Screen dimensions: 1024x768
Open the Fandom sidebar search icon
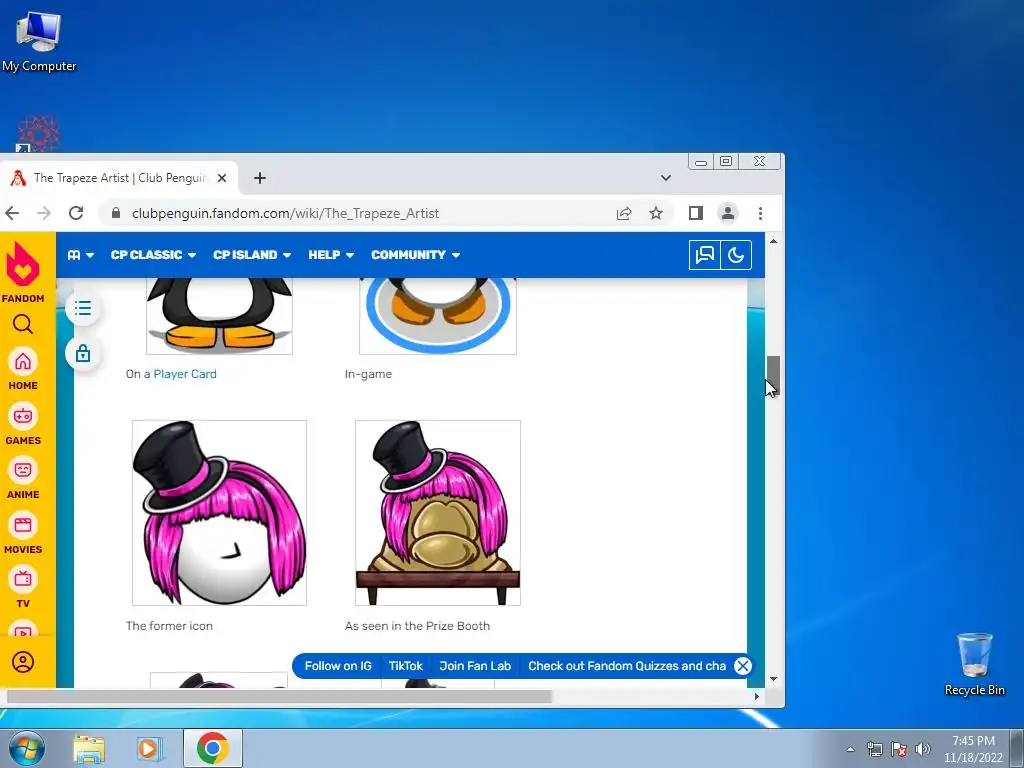23,324
